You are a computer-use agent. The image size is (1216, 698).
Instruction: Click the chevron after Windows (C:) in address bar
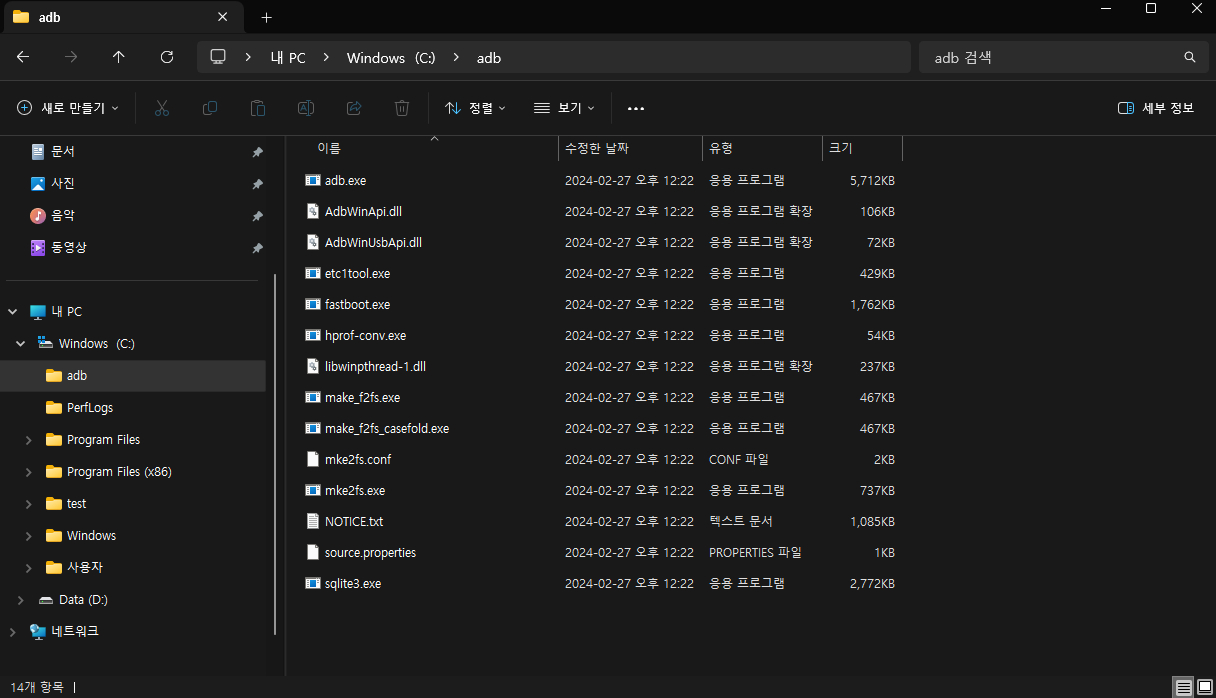point(456,57)
